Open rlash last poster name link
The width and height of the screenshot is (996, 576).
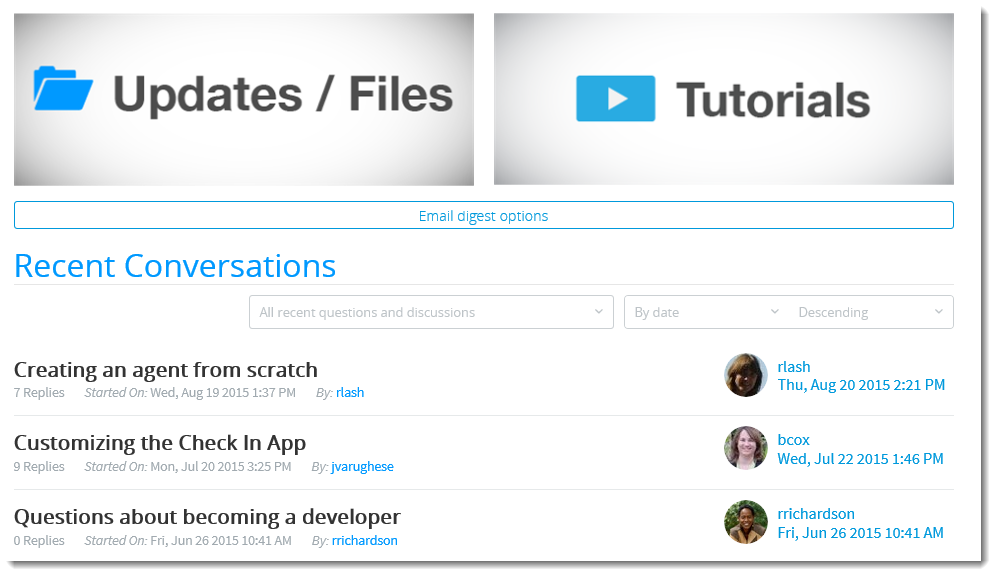[794, 366]
